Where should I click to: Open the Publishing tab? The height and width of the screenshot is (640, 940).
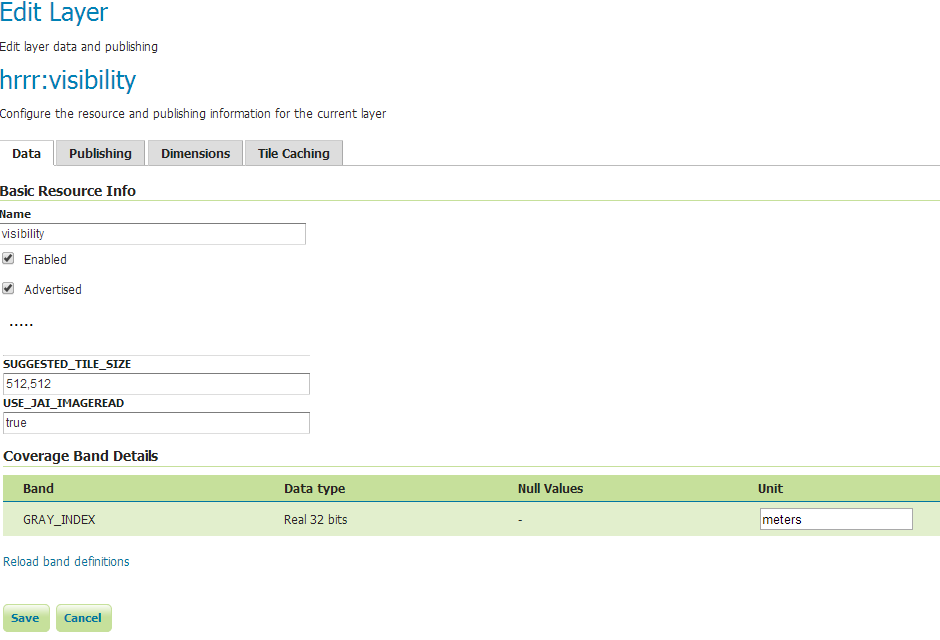coord(100,153)
